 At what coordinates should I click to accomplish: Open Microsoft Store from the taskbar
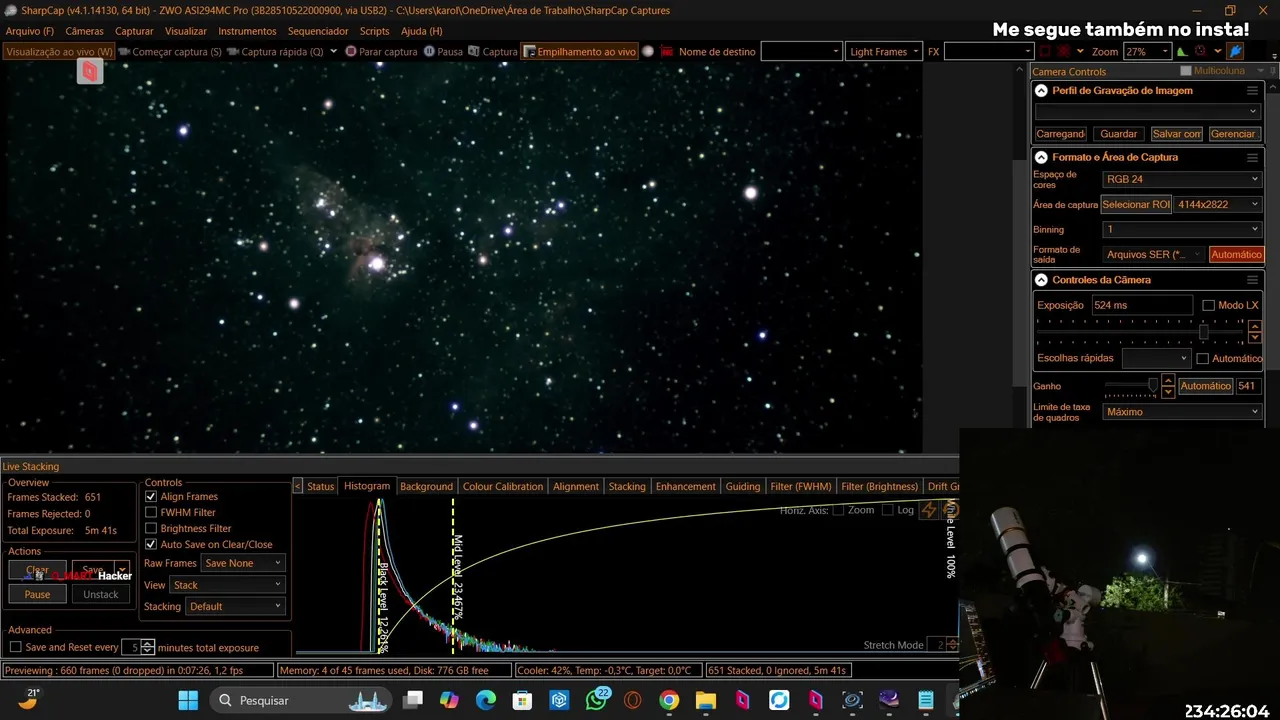(x=522, y=700)
